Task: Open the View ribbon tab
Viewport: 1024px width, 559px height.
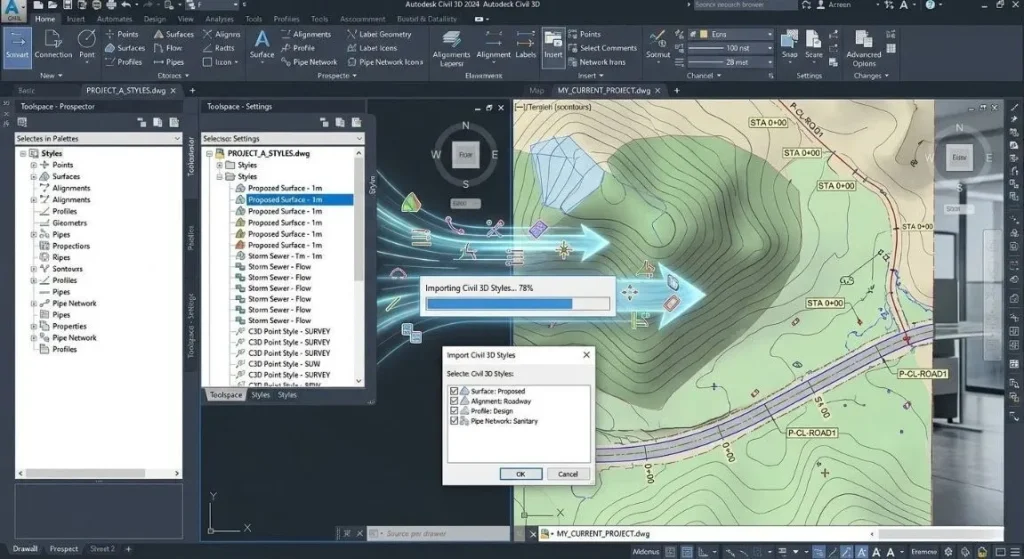Action: pyautogui.click(x=185, y=19)
